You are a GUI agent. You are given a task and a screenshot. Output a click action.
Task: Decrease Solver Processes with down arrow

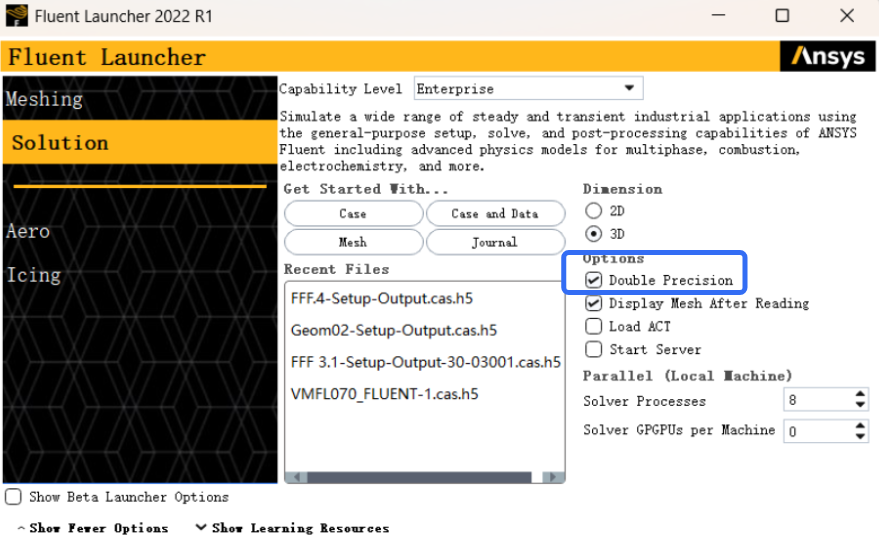coord(861,405)
